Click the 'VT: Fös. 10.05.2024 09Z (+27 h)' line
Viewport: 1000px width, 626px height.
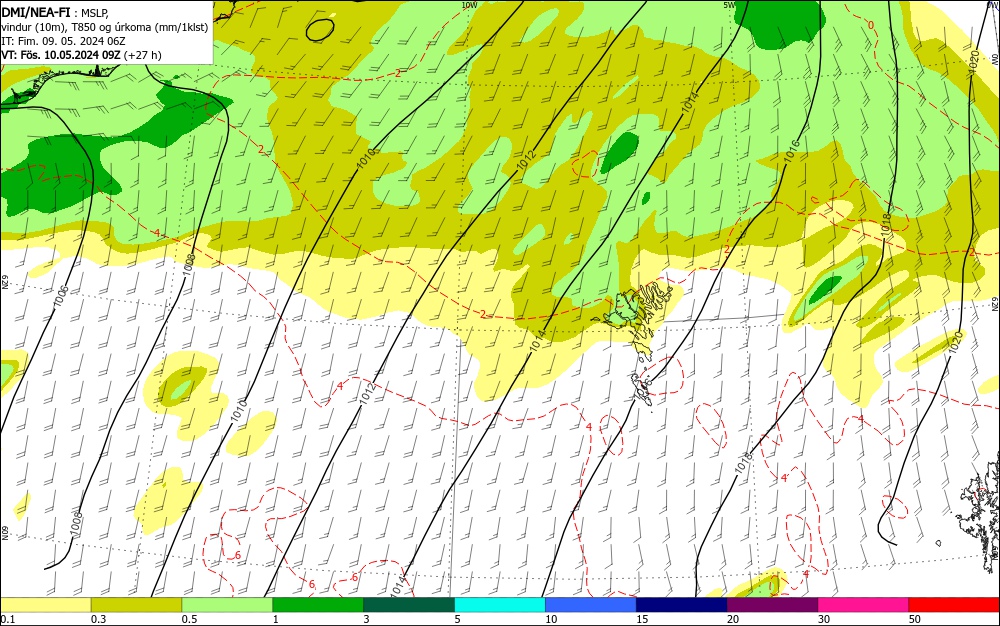81,55
